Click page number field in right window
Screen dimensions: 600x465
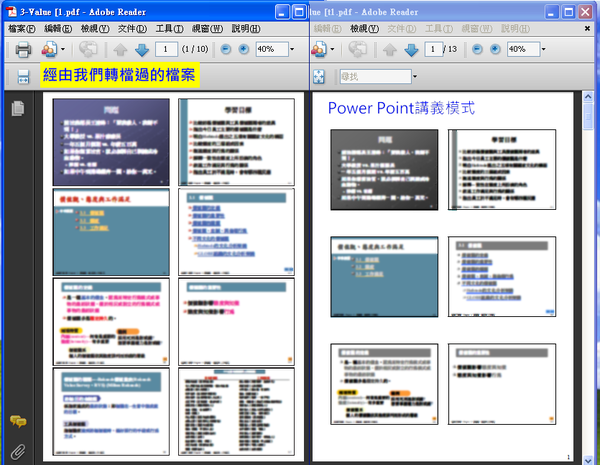(x=434, y=49)
